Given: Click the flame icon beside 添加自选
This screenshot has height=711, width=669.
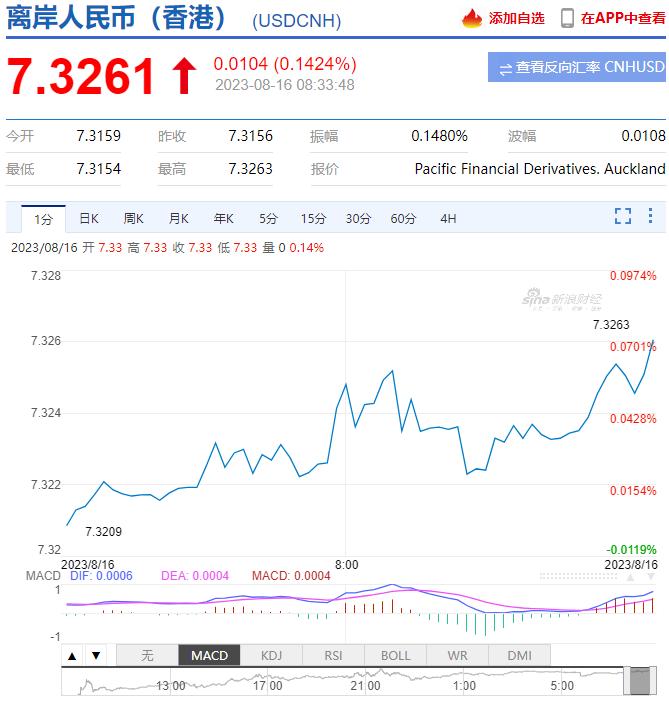Looking at the screenshot, I should (472, 18).
